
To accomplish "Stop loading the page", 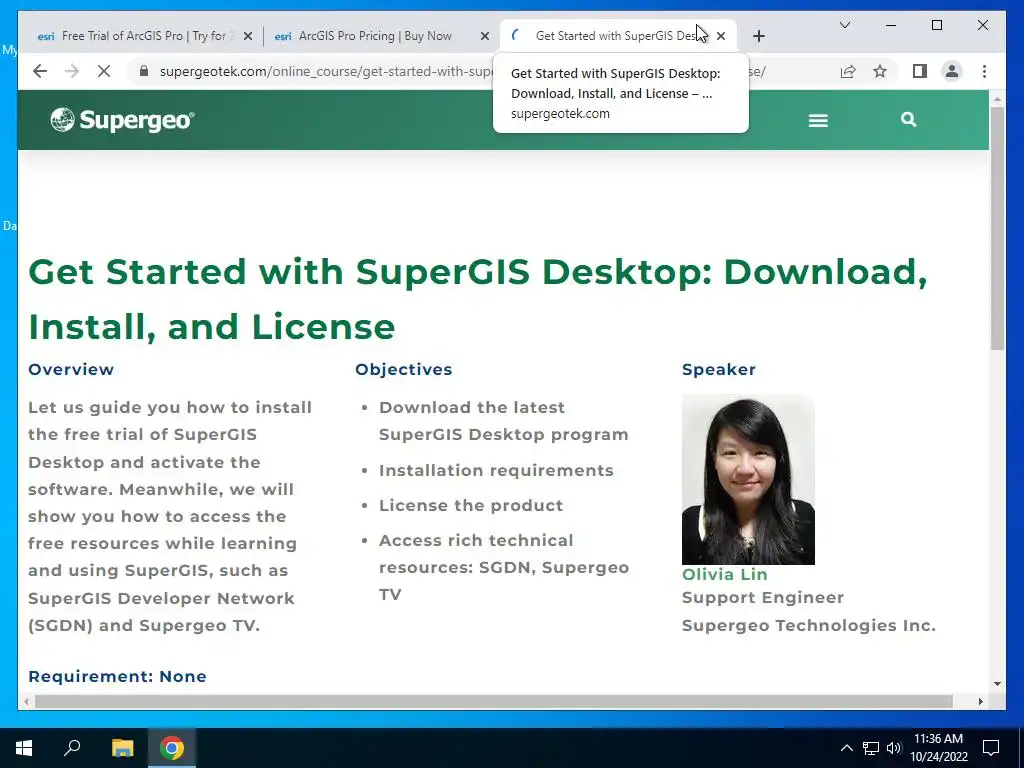I will click(x=104, y=71).
